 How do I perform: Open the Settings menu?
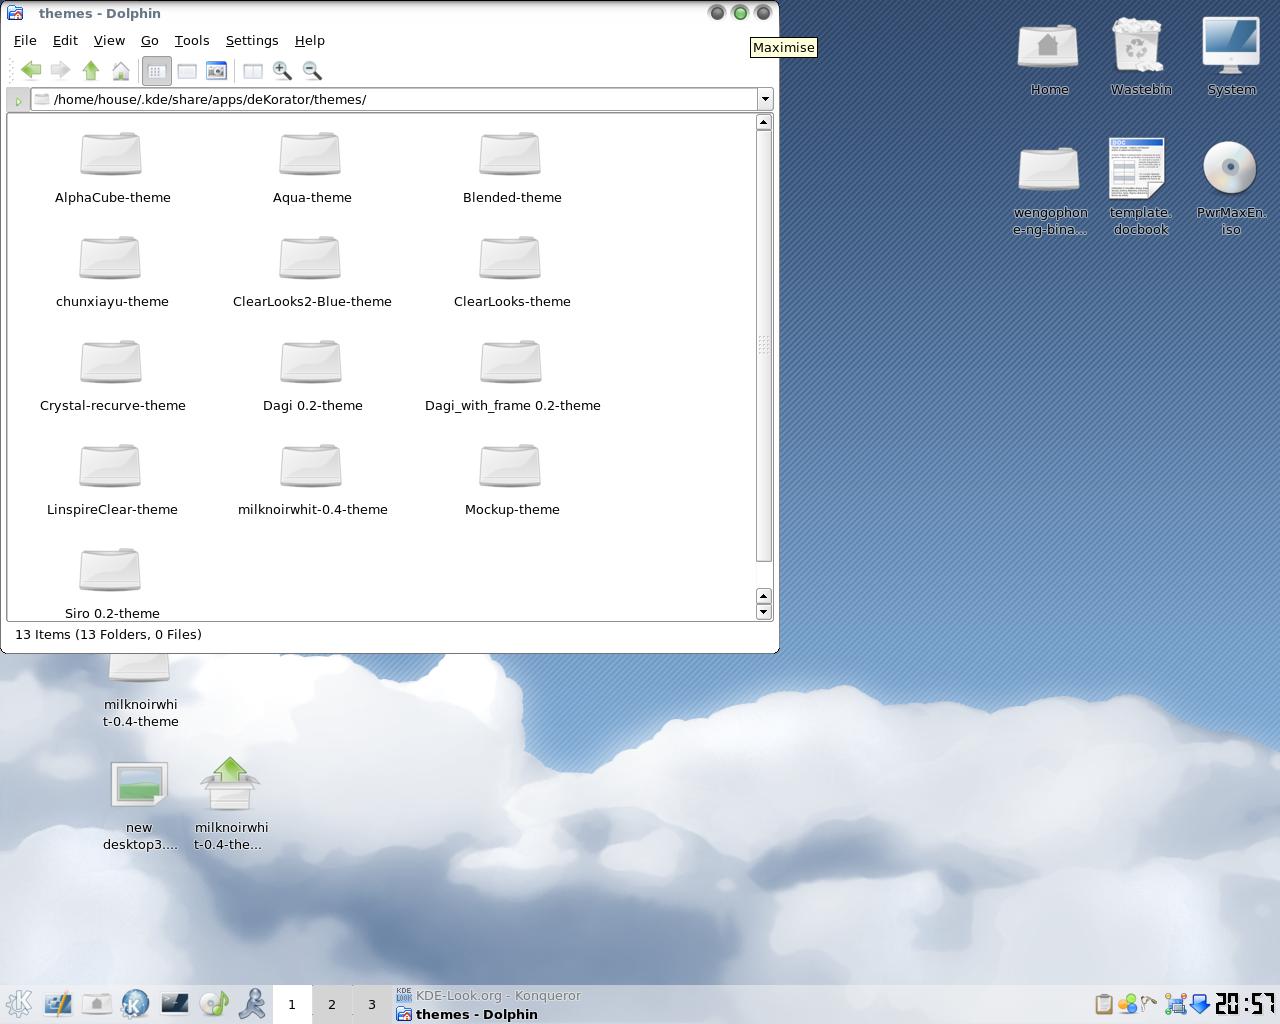tap(252, 40)
